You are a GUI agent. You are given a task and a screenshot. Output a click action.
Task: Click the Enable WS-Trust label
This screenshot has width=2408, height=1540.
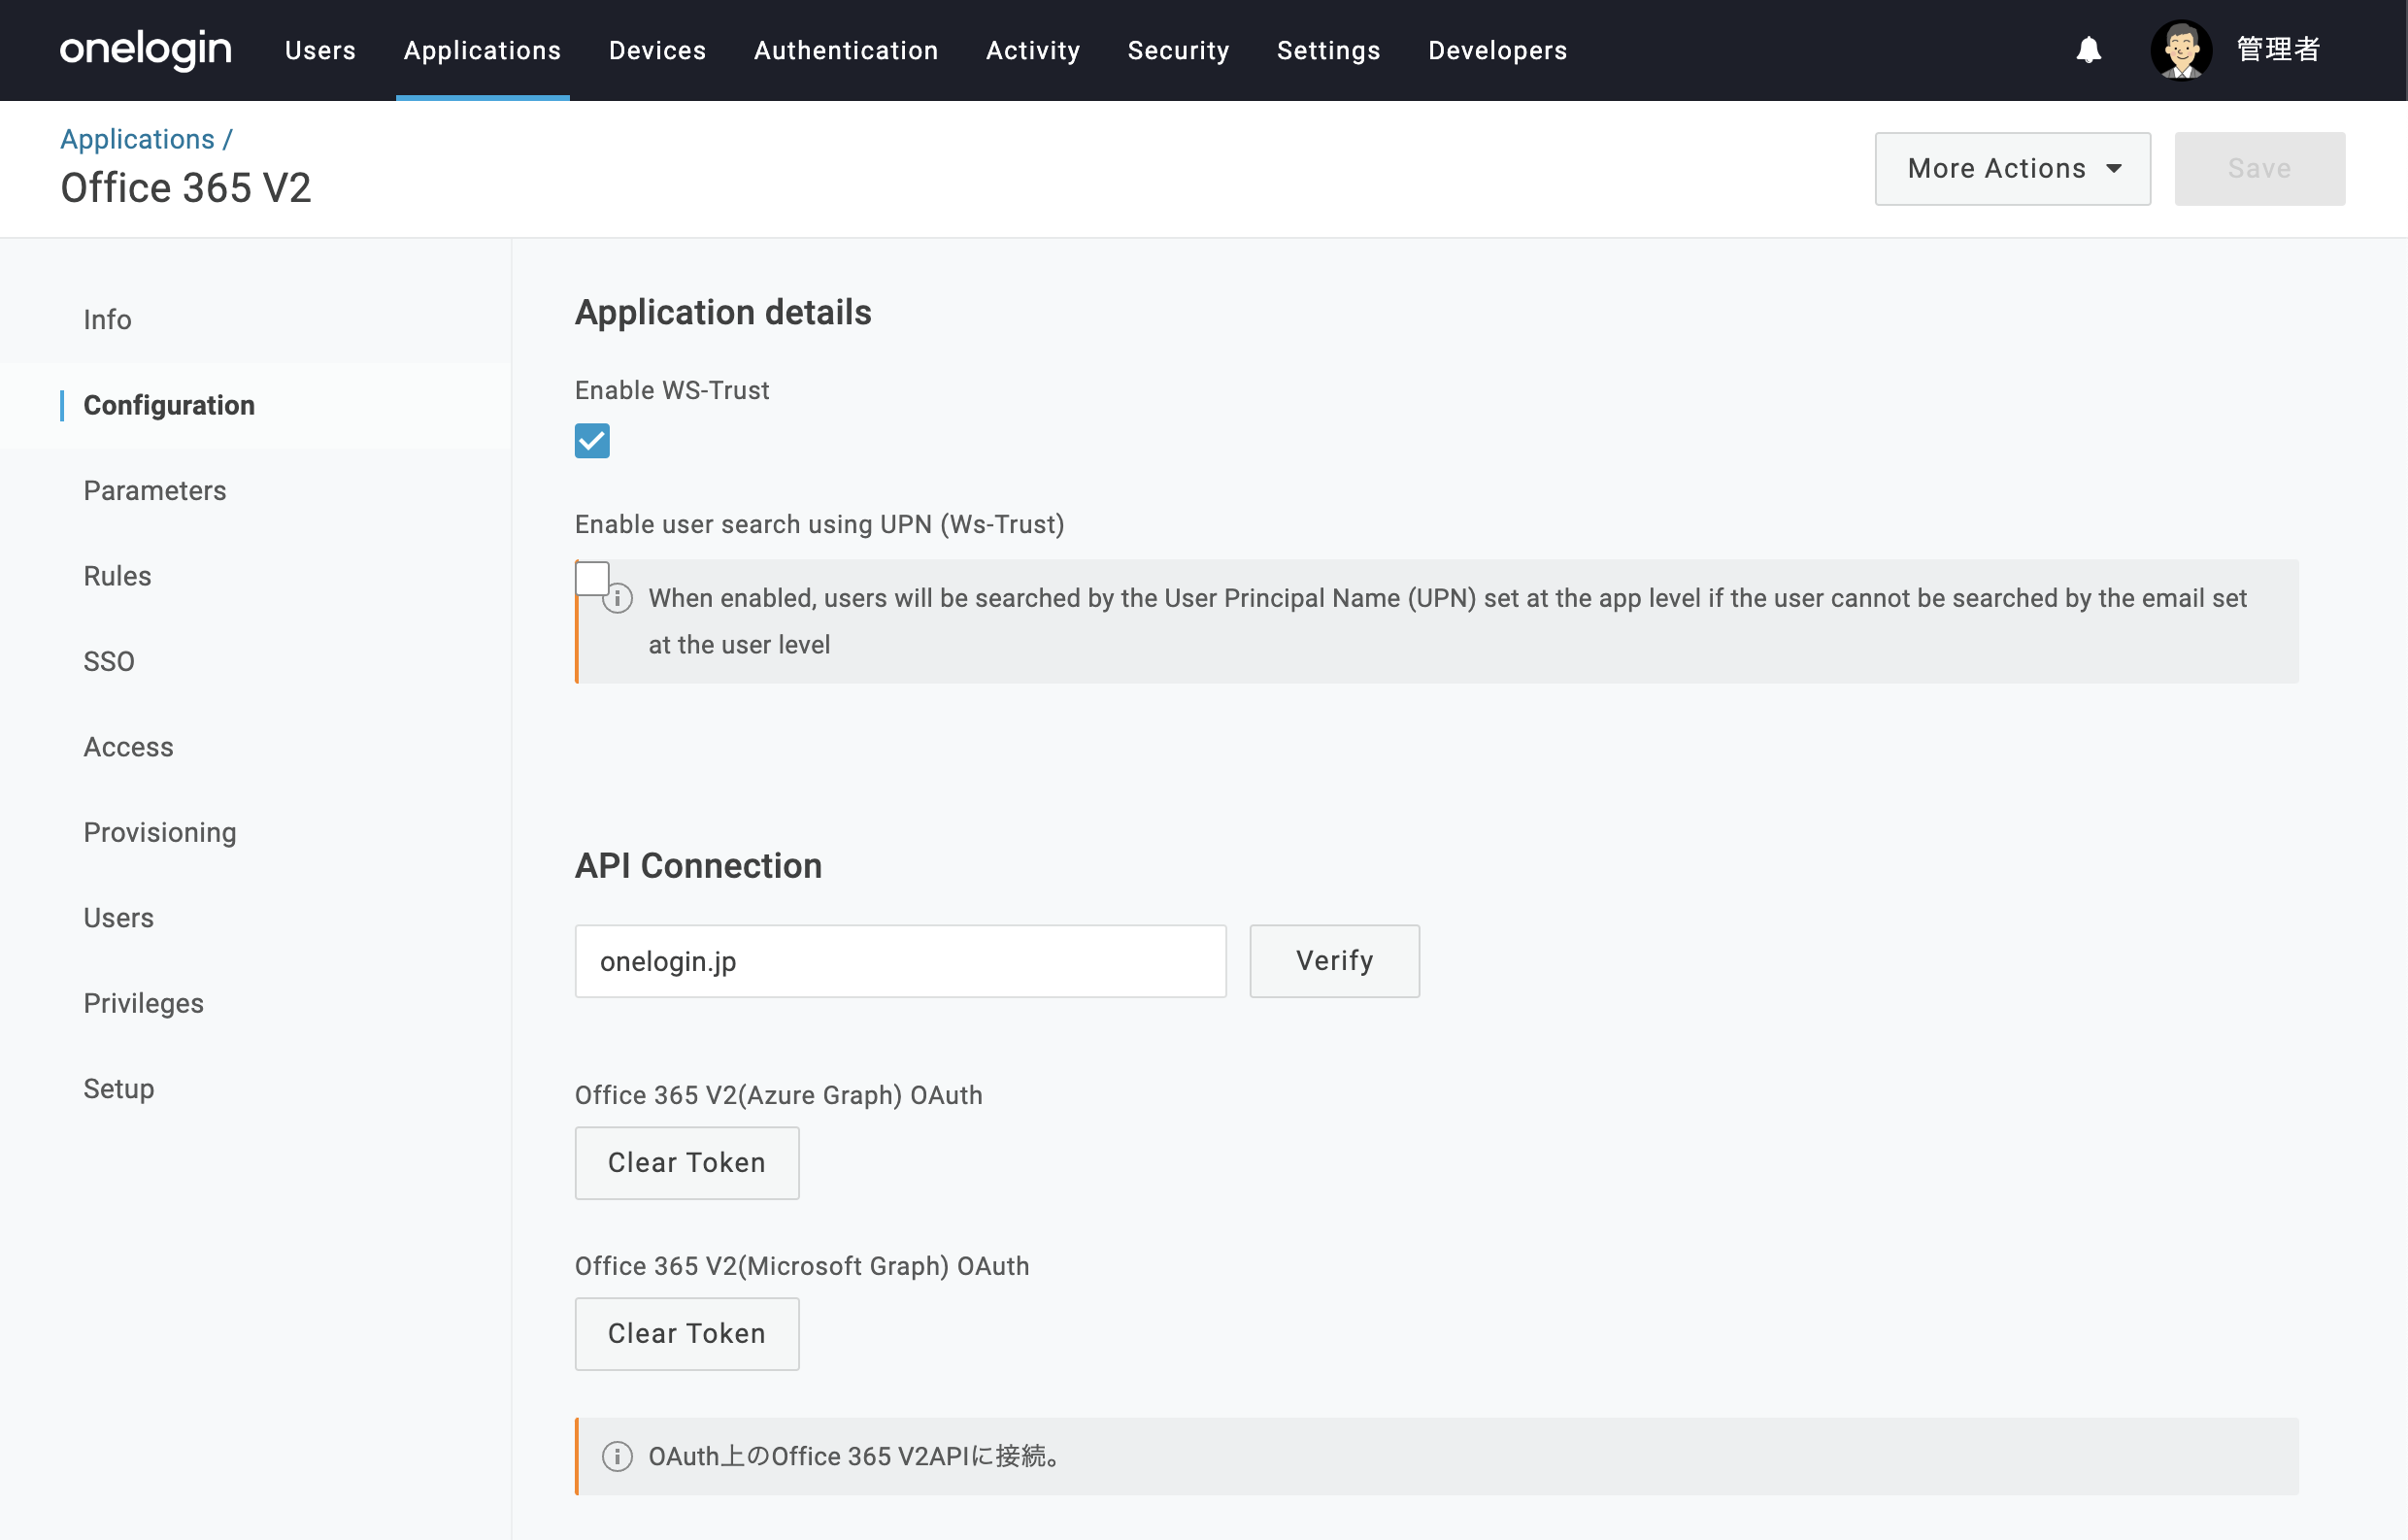click(672, 390)
